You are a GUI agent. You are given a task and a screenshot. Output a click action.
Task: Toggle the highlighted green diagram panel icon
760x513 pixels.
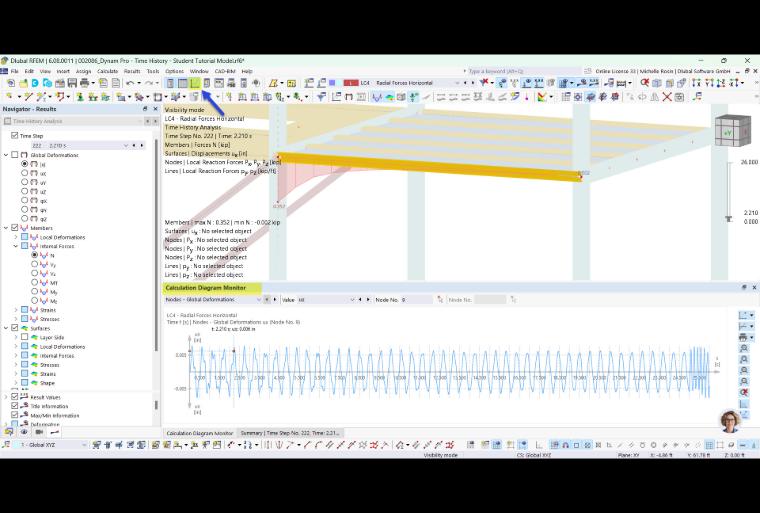(194, 83)
